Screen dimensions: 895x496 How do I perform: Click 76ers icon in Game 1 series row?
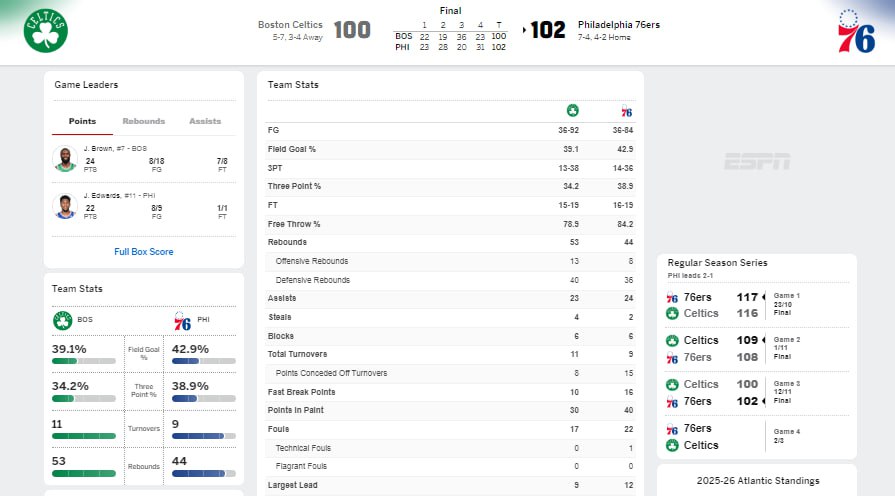point(672,298)
